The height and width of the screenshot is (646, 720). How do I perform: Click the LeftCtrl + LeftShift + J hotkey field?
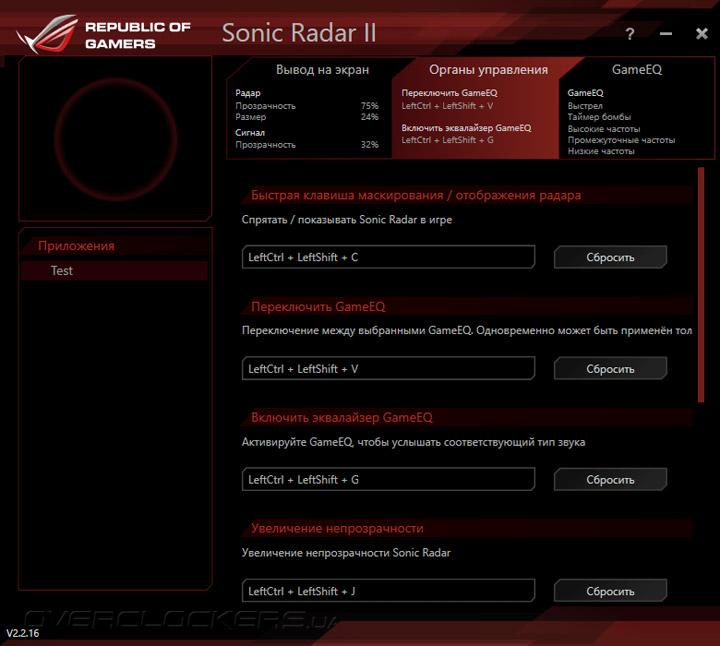tap(388, 591)
